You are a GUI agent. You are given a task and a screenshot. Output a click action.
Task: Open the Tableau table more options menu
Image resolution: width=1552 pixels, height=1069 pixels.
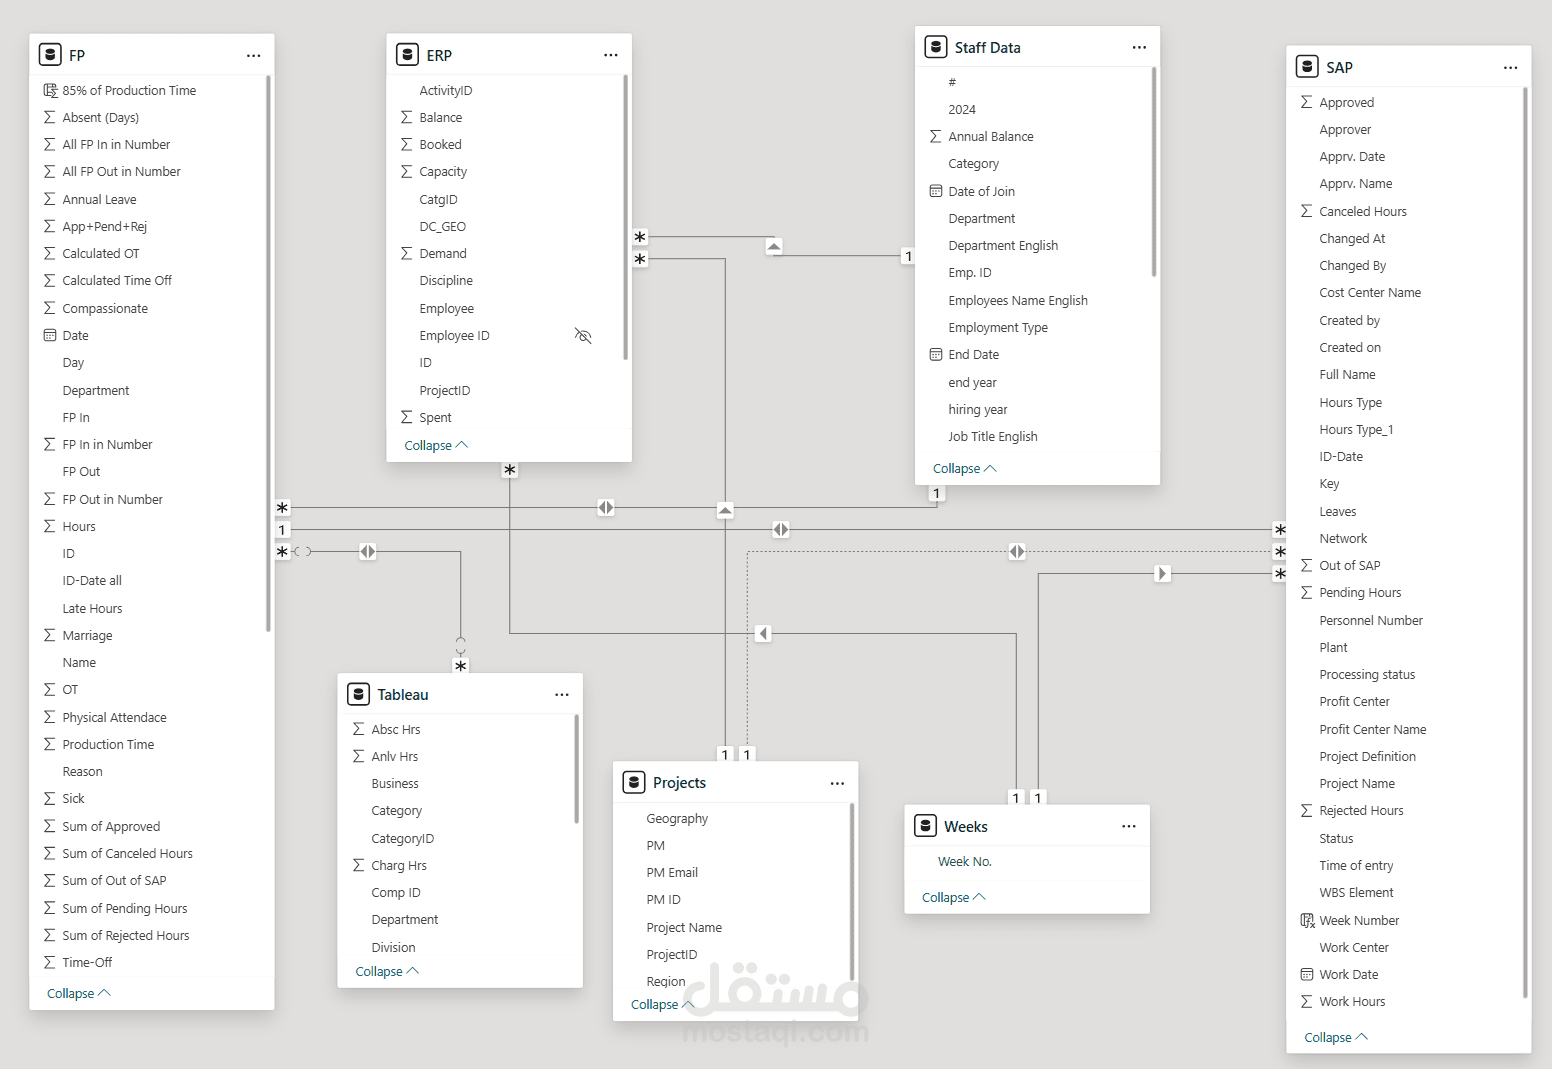[x=562, y=694]
